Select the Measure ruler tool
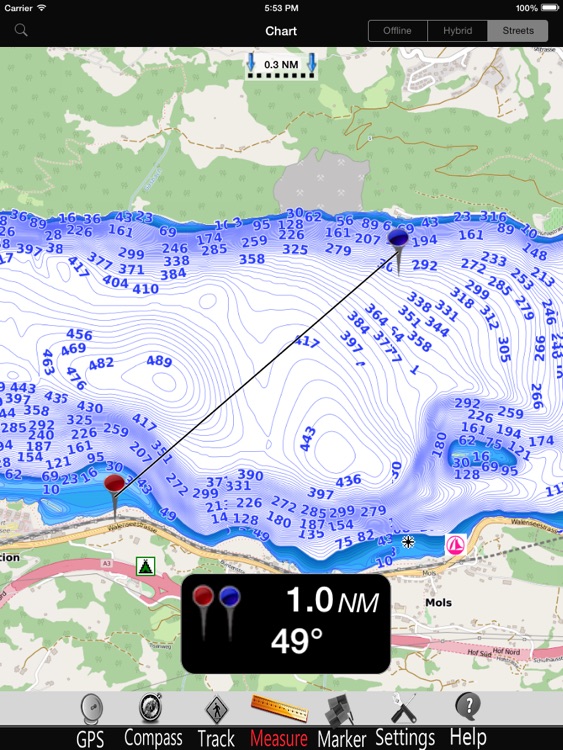Viewport: 563px width, 750px height. (279, 721)
